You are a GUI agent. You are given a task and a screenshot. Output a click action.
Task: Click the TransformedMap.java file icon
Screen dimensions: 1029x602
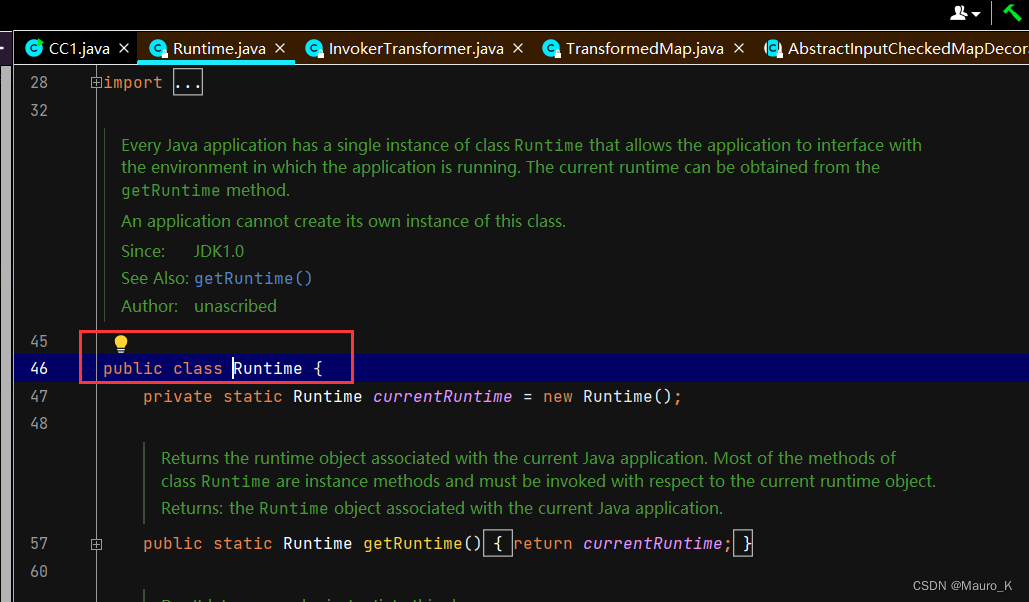551,49
